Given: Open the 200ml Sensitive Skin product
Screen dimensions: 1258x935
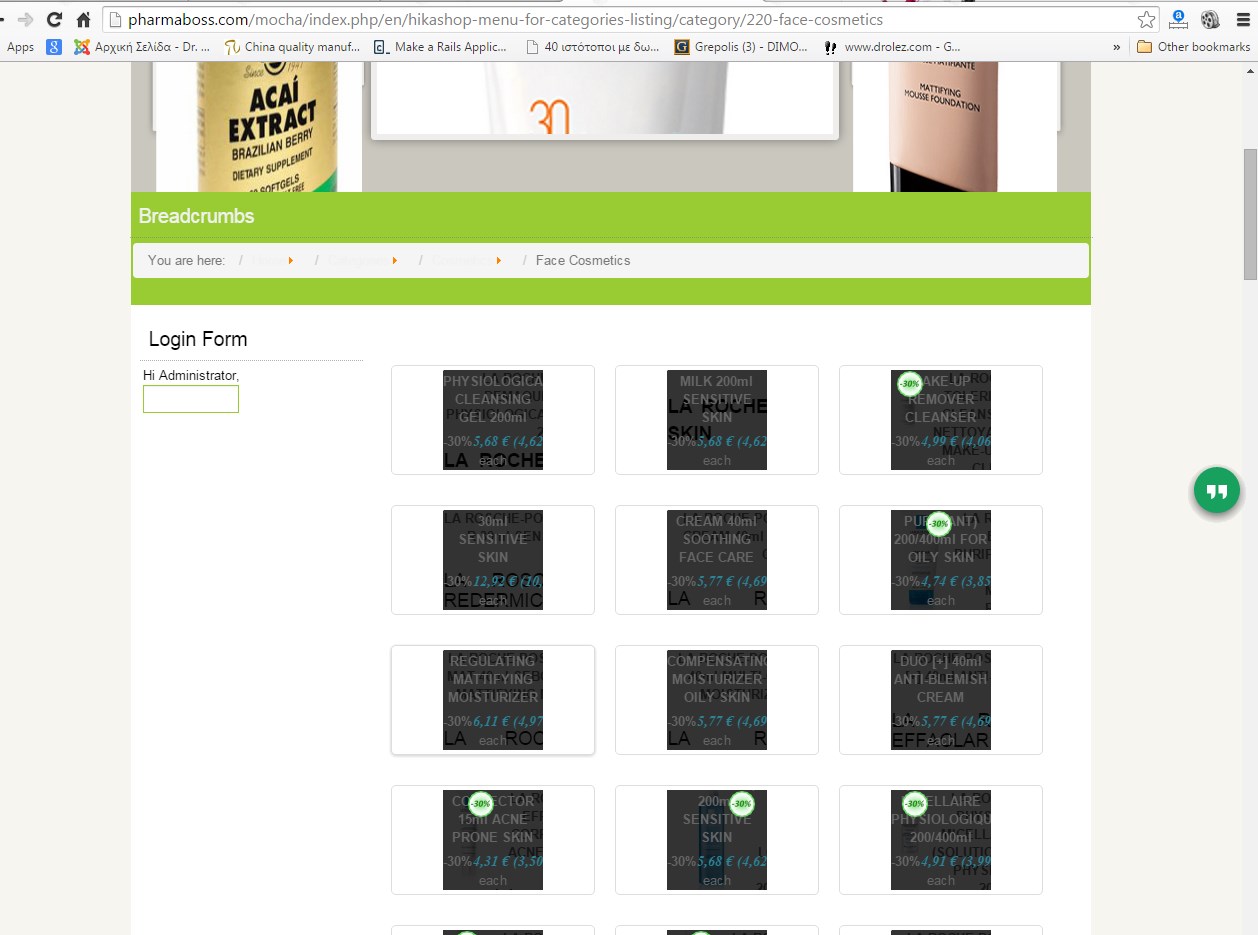Looking at the screenshot, I should (717, 840).
